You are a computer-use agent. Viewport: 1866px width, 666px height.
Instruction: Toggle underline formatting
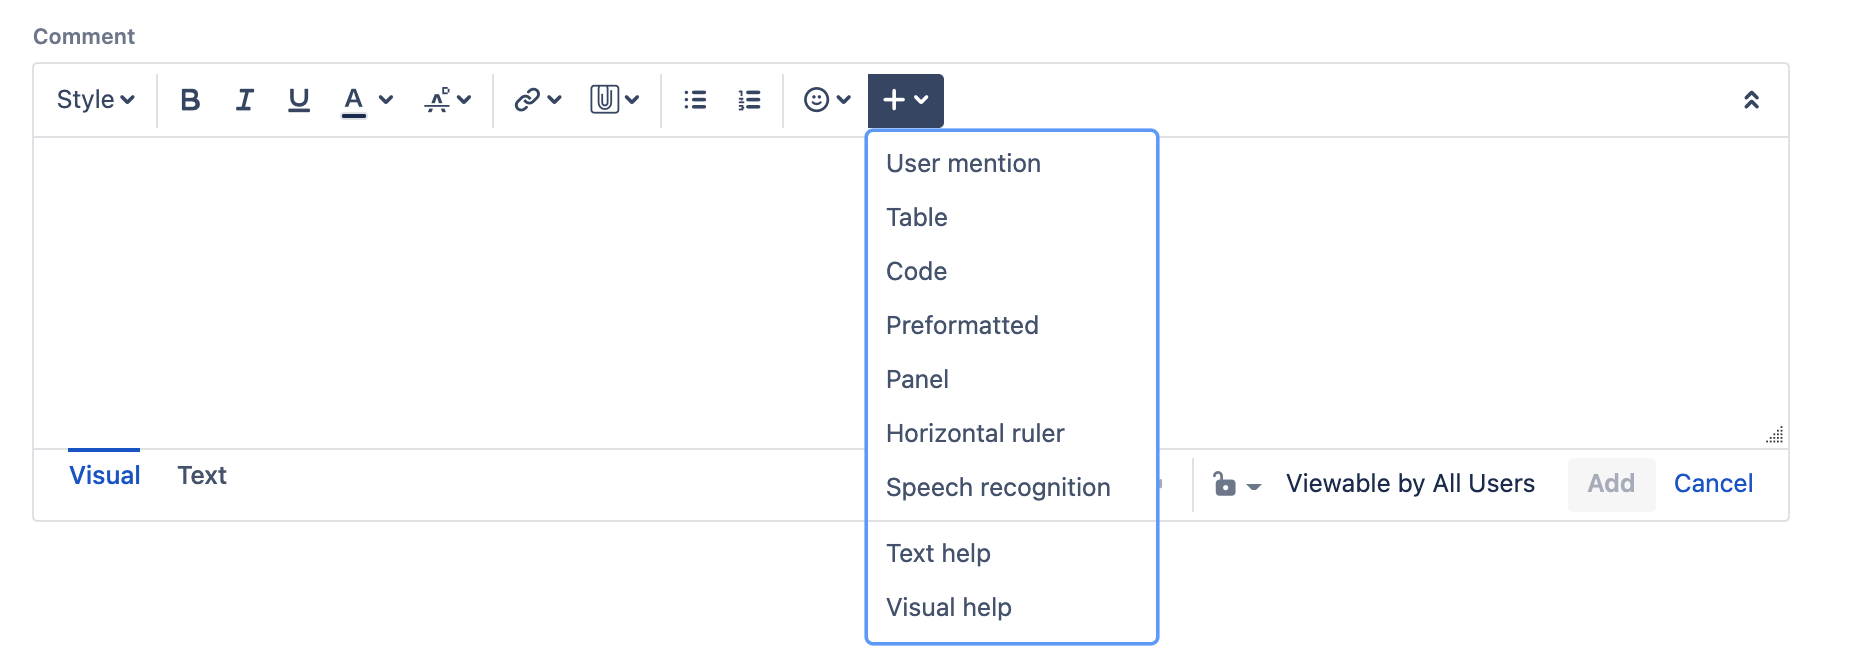298,100
